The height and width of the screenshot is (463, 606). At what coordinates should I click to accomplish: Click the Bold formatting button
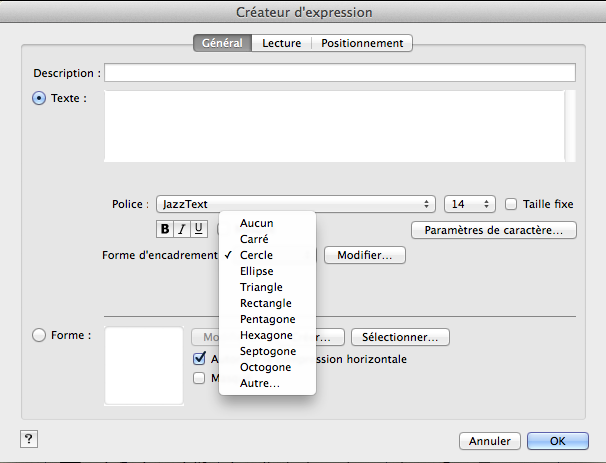[x=166, y=229]
